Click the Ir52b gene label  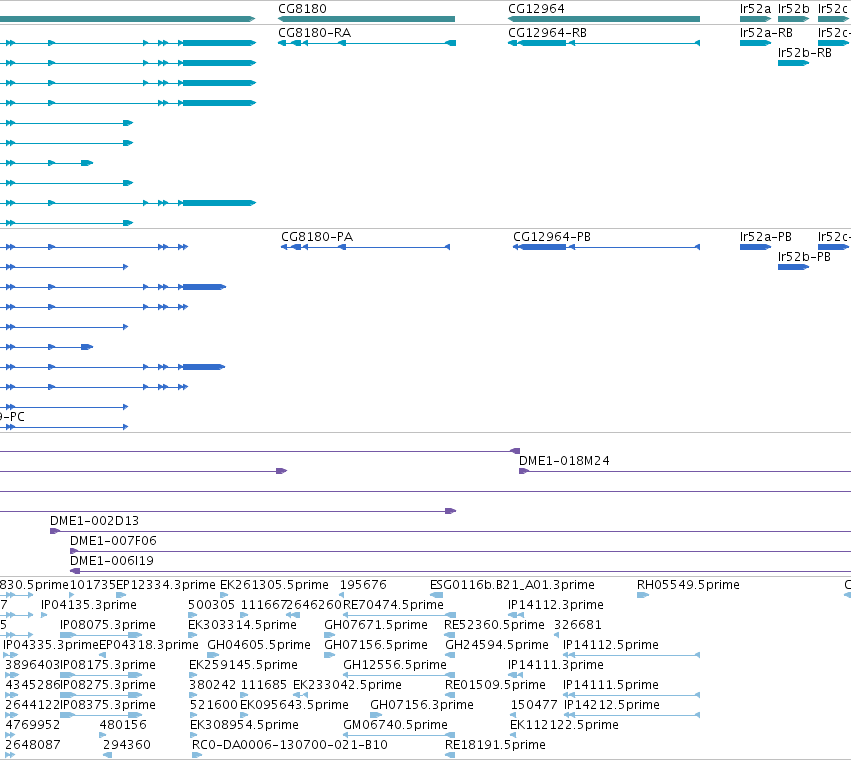point(793,9)
